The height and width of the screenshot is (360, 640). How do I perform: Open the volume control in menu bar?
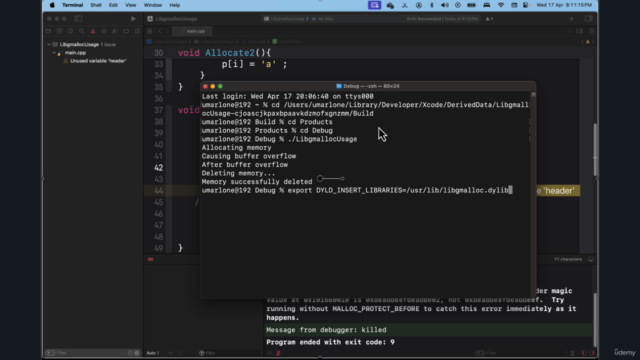point(444,5)
